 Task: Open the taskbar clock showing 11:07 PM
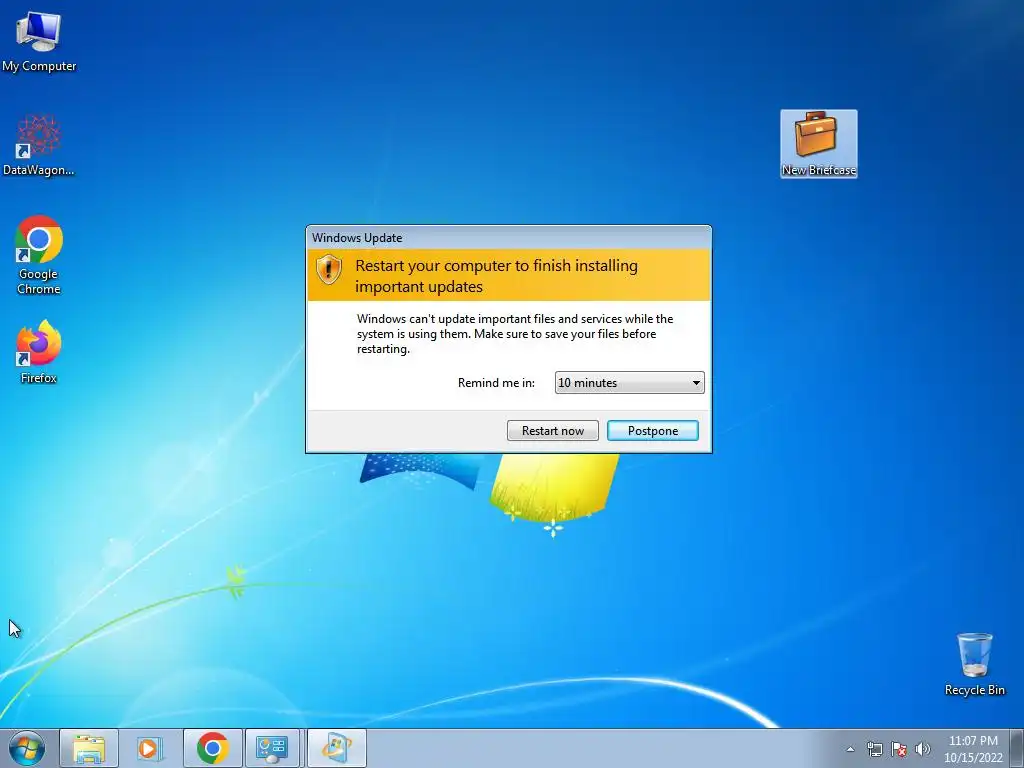pyautogui.click(x=973, y=749)
